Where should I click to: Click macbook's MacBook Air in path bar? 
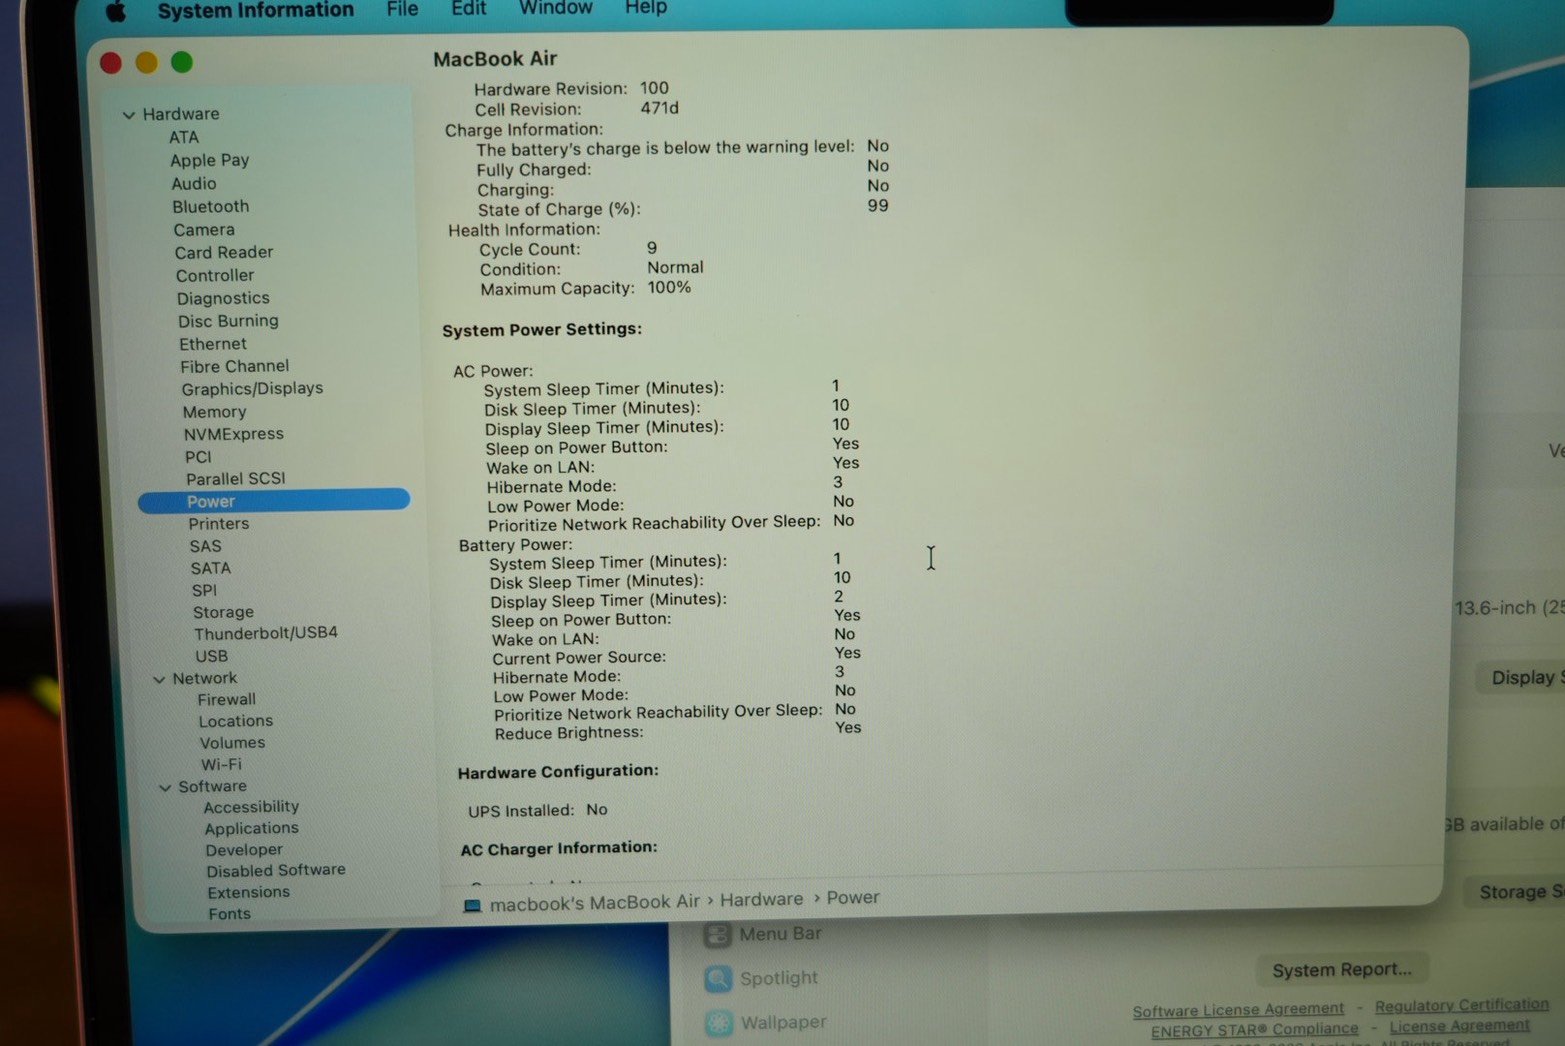pyautogui.click(x=595, y=902)
